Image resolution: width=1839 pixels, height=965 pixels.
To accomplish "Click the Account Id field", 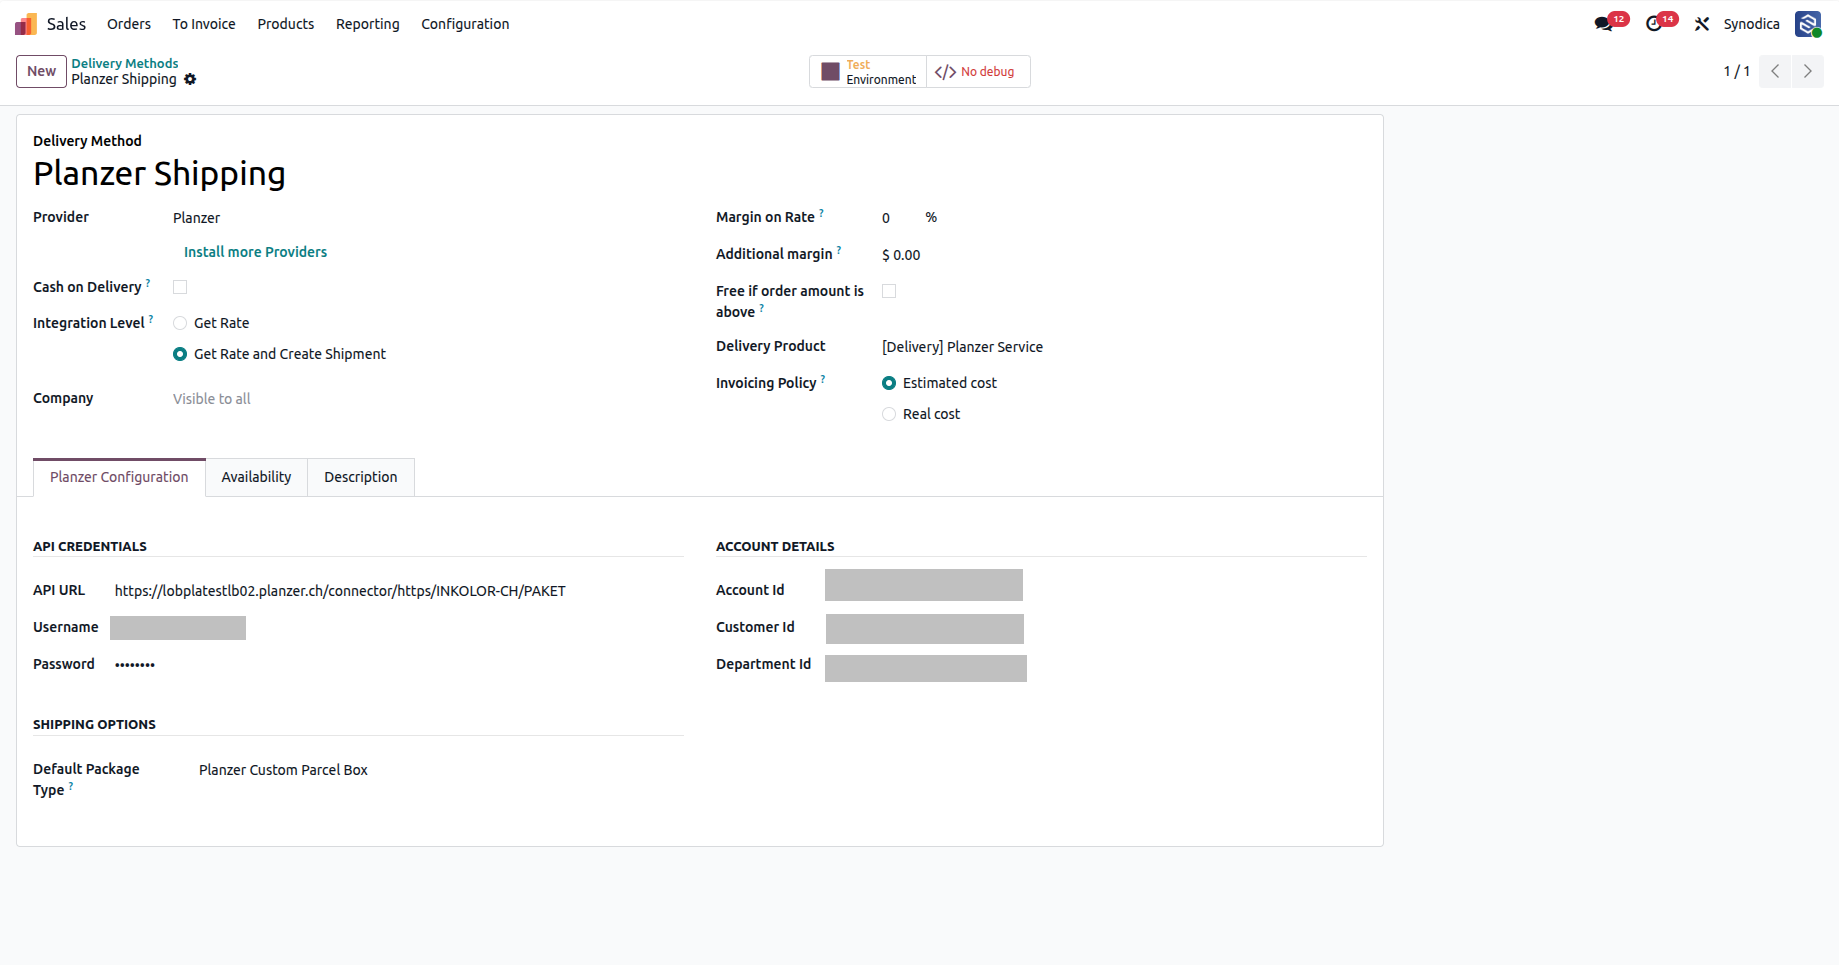I will (x=924, y=585).
